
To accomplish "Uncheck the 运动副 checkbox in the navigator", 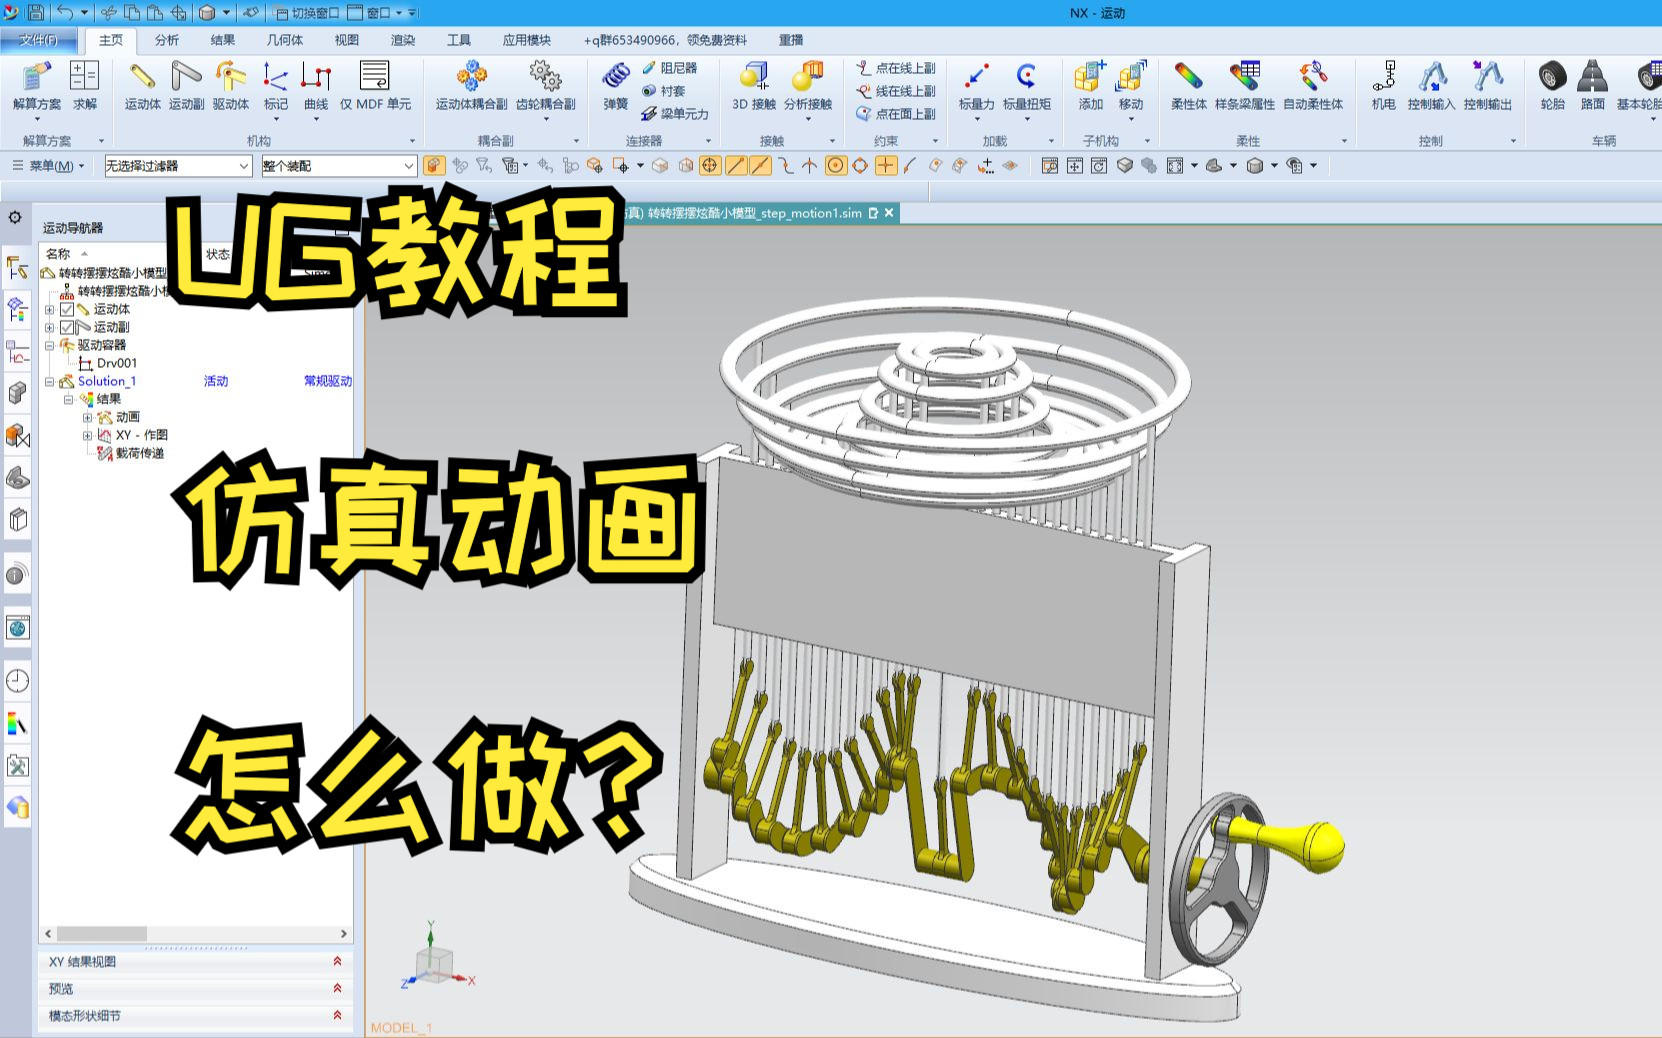I will pos(66,326).
